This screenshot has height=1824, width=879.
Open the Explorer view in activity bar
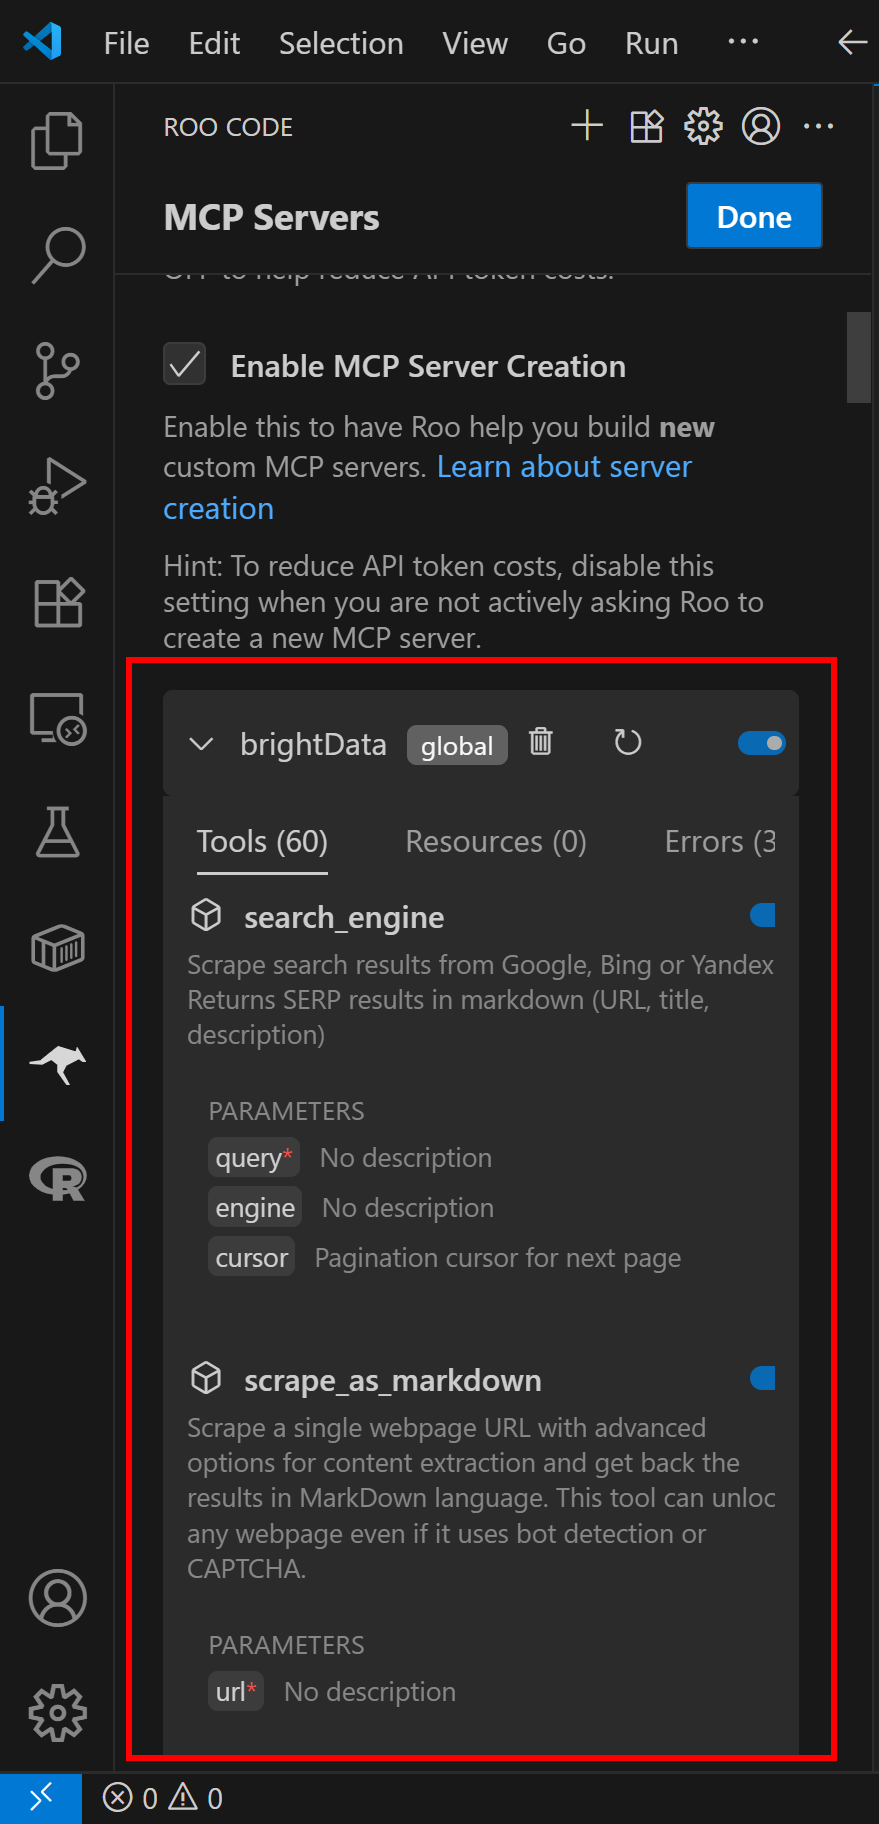57,140
